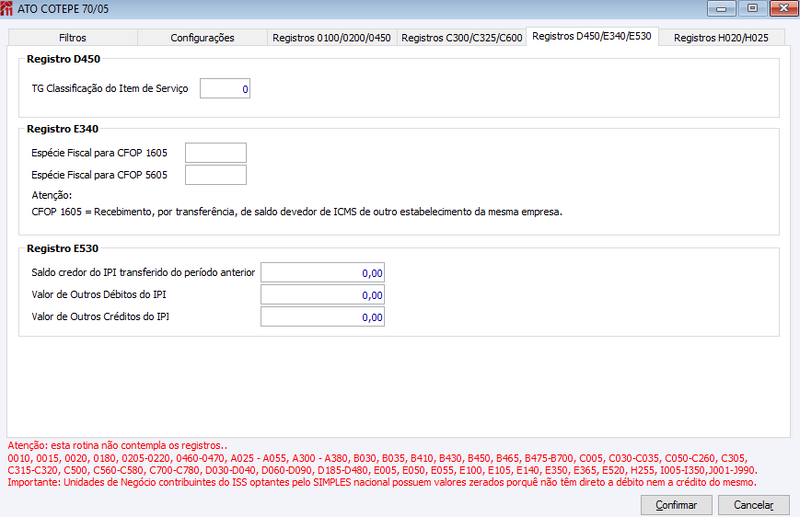The width and height of the screenshot is (800, 517).
Task: Click the TG Classificação do Item de Serviço field
Action: click(225, 89)
